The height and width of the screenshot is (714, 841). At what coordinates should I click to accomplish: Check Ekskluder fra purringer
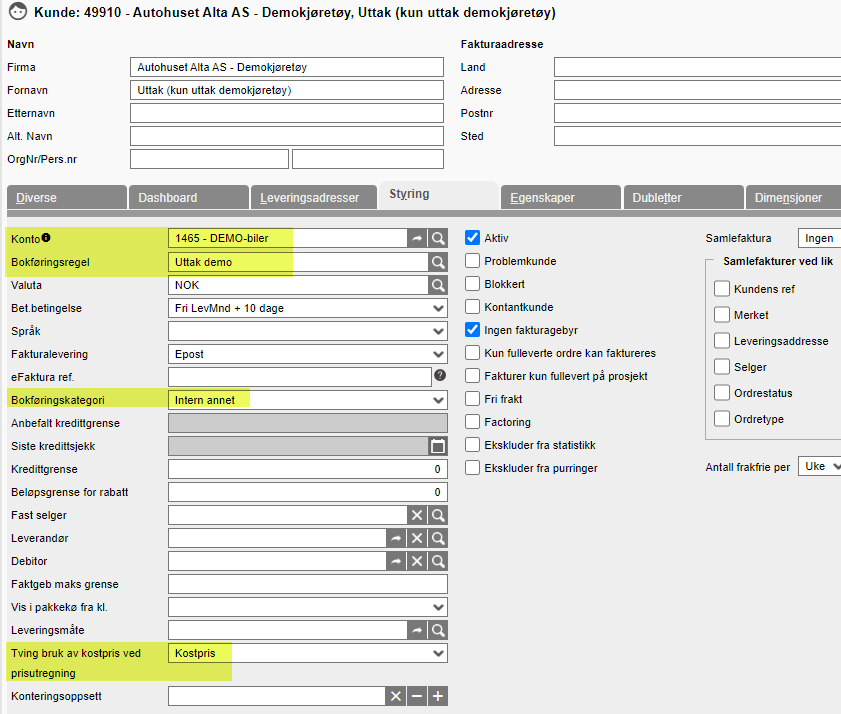[x=472, y=468]
